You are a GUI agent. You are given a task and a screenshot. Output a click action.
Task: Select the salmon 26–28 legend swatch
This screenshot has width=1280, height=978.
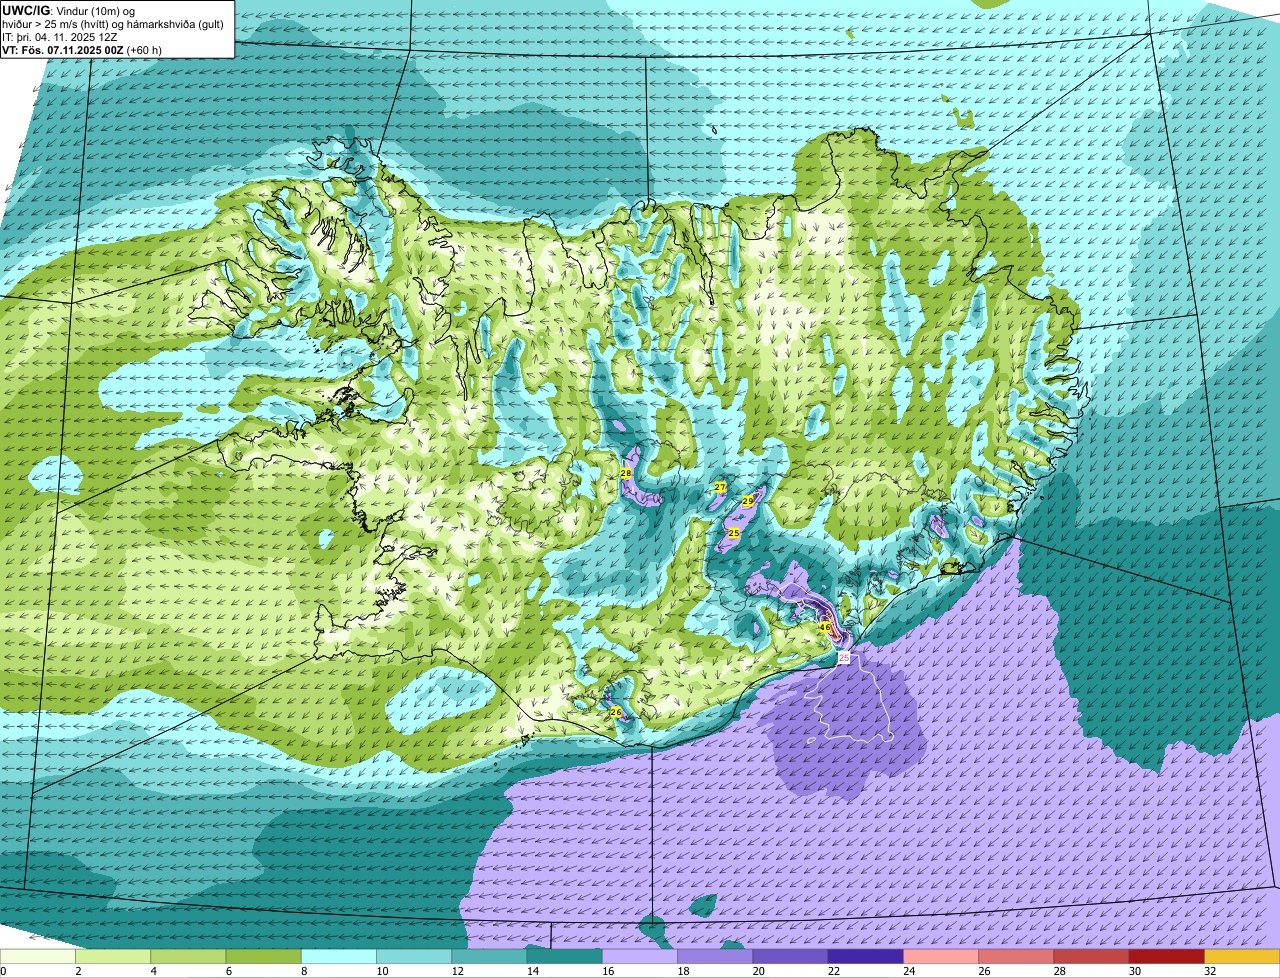pos(1016,957)
